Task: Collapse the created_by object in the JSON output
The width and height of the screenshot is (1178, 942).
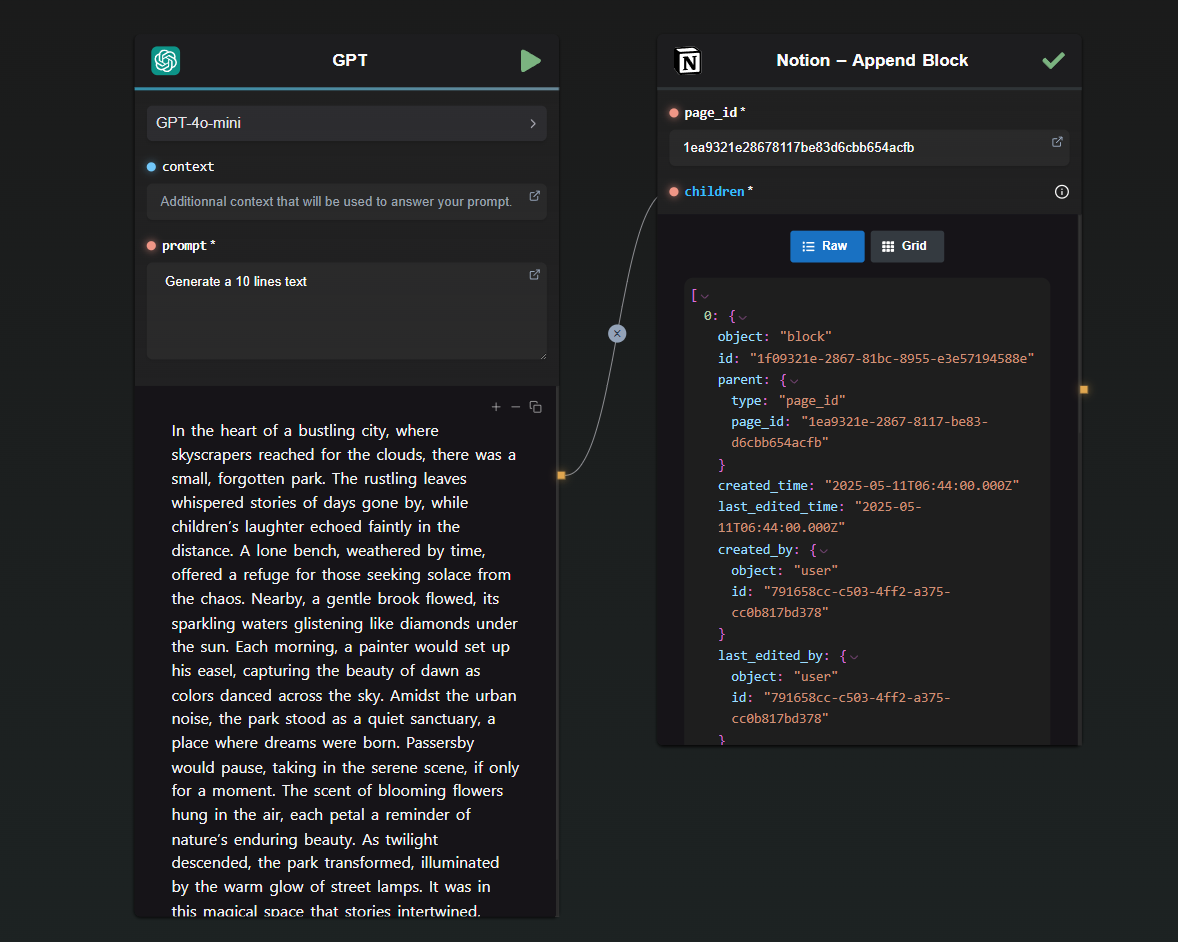Action: tap(823, 551)
